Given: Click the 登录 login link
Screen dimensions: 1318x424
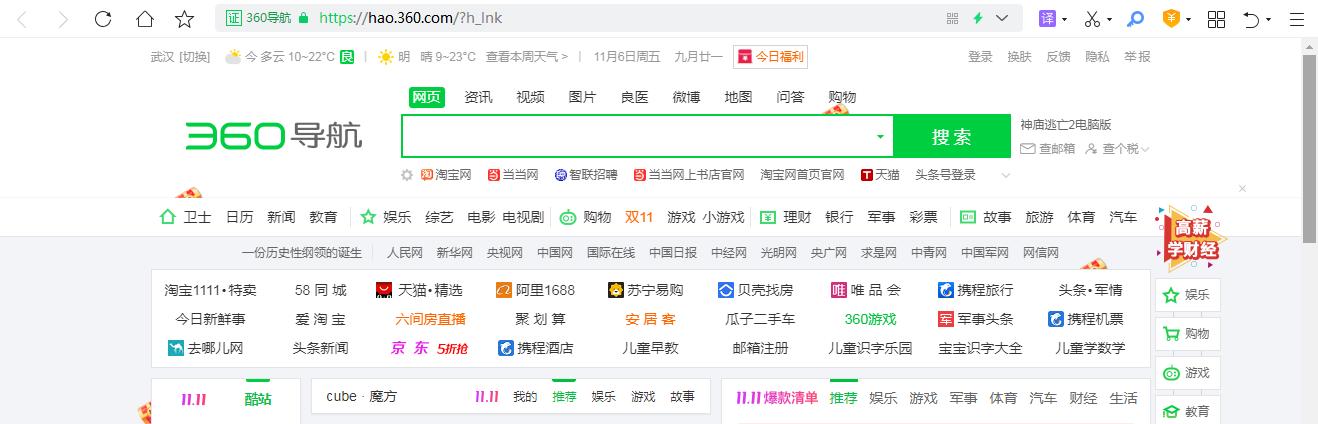Looking at the screenshot, I should coord(980,57).
